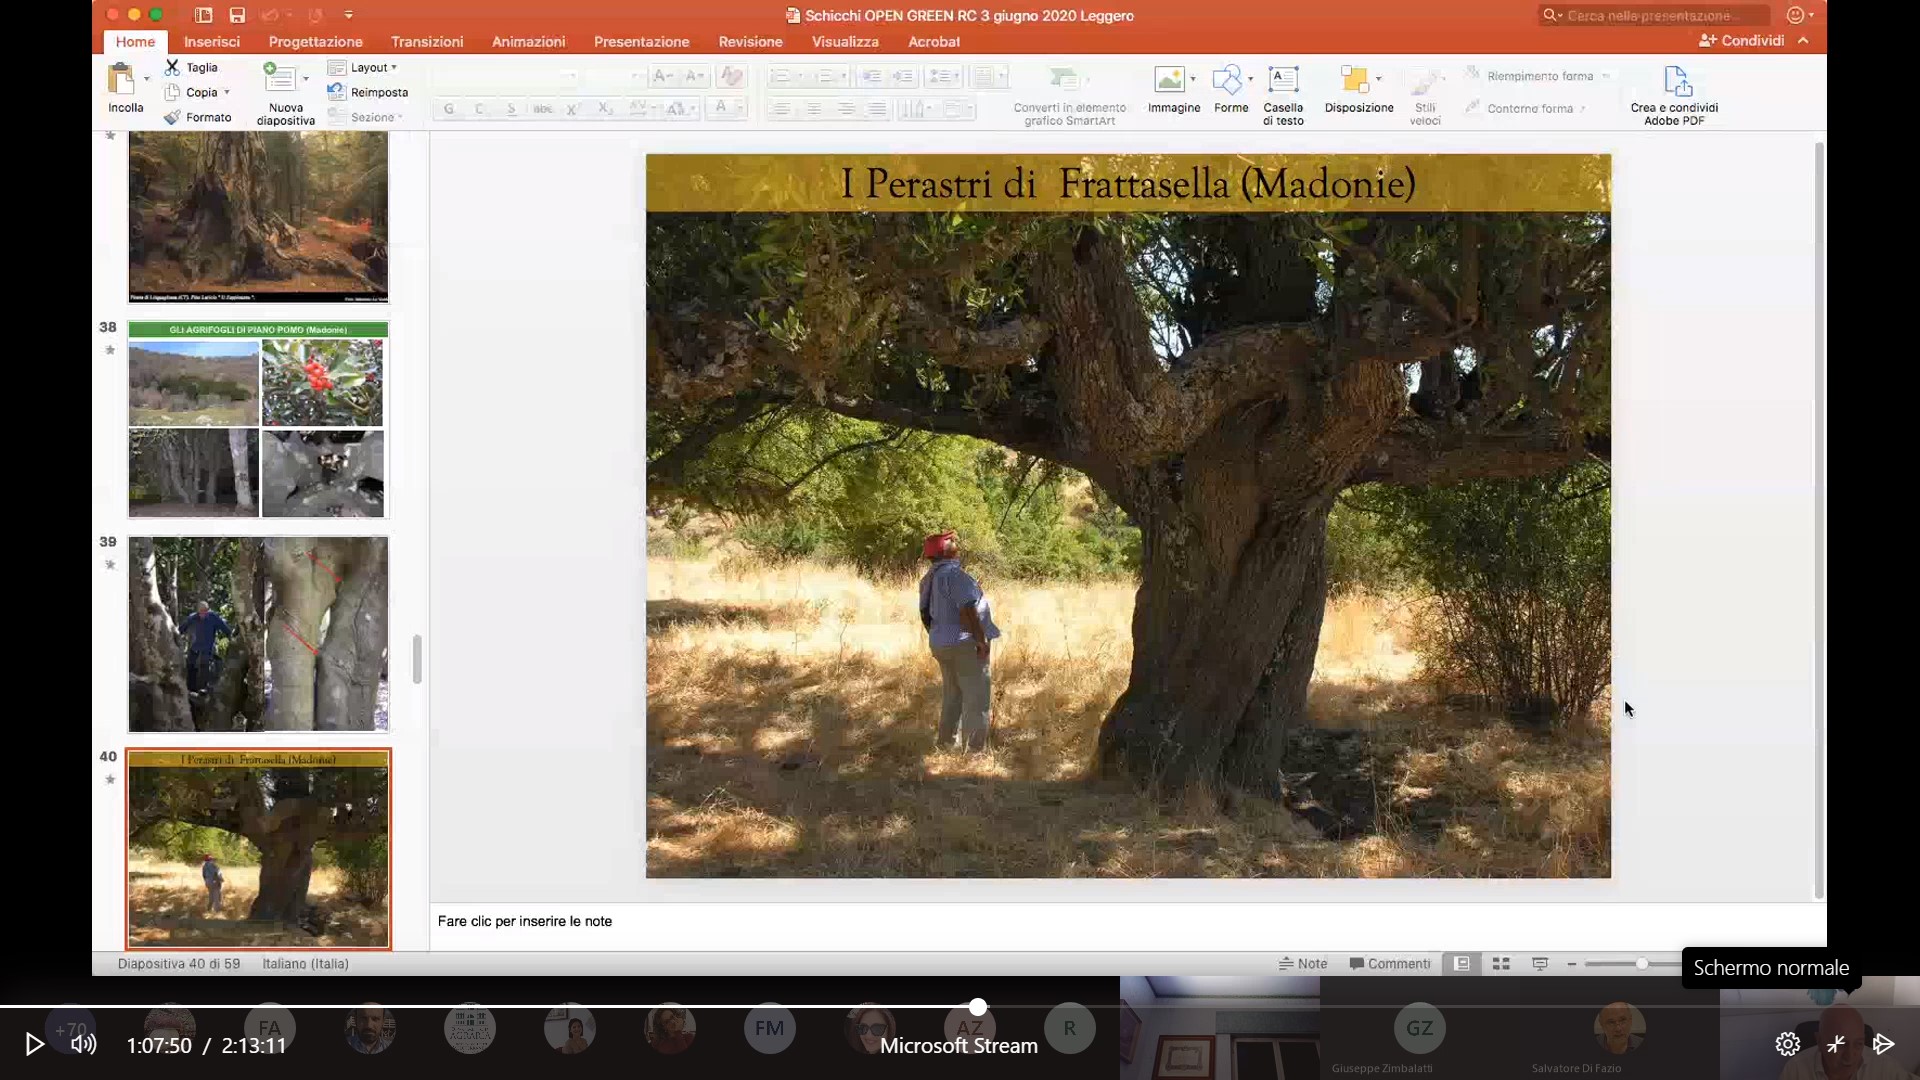Image resolution: width=1920 pixels, height=1080 pixels.
Task: Switch to slide sorter view
Action: [1501, 964]
